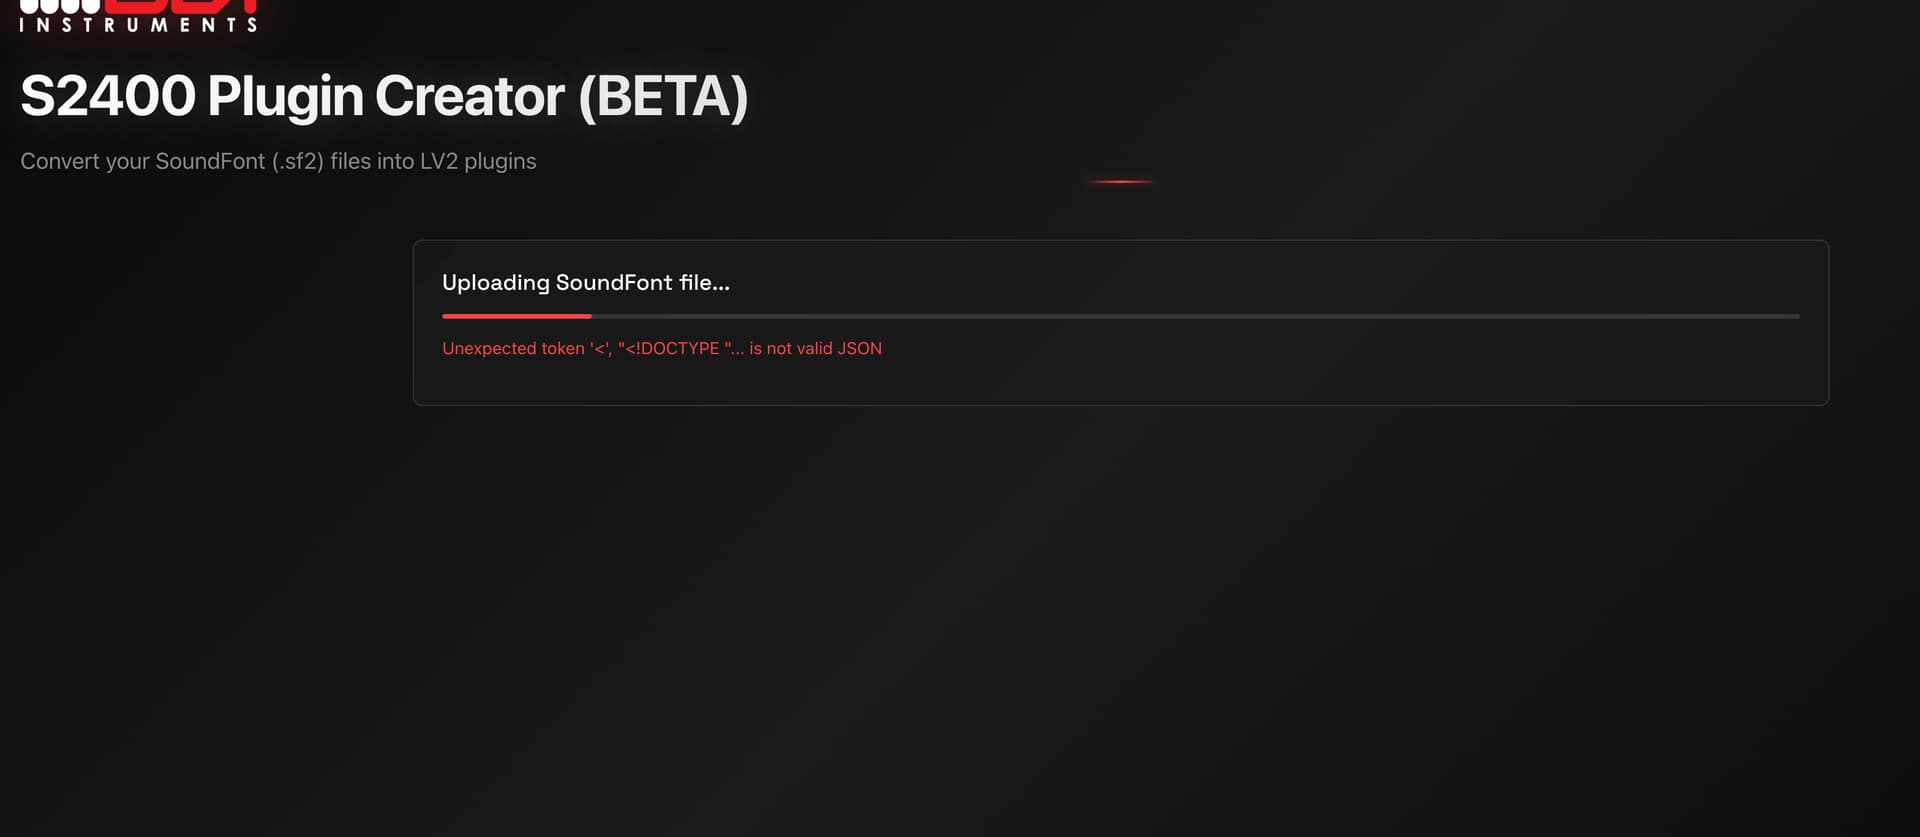1920x837 pixels.
Task: Click the red filled progress bar portion
Action: click(x=516, y=316)
